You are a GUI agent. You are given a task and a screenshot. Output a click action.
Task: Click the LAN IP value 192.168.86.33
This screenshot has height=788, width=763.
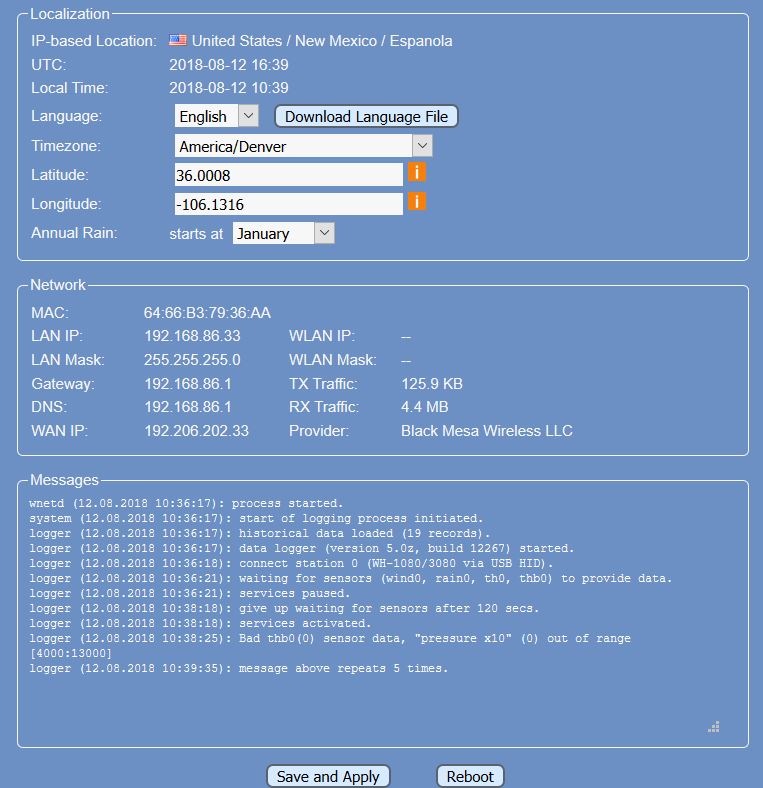[192, 336]
